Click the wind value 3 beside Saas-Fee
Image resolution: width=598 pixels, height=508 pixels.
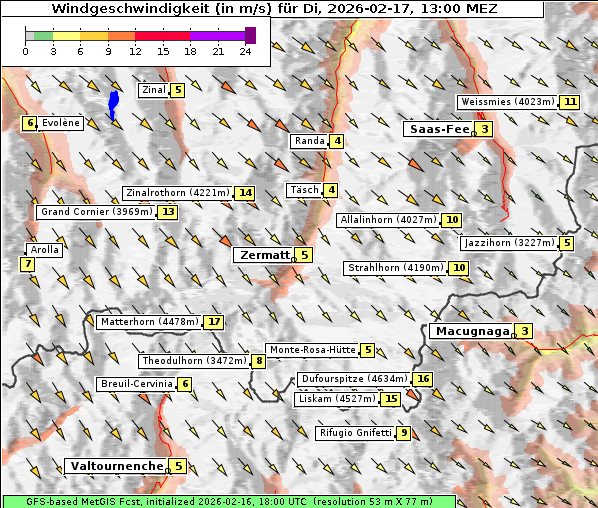point(484,129)
